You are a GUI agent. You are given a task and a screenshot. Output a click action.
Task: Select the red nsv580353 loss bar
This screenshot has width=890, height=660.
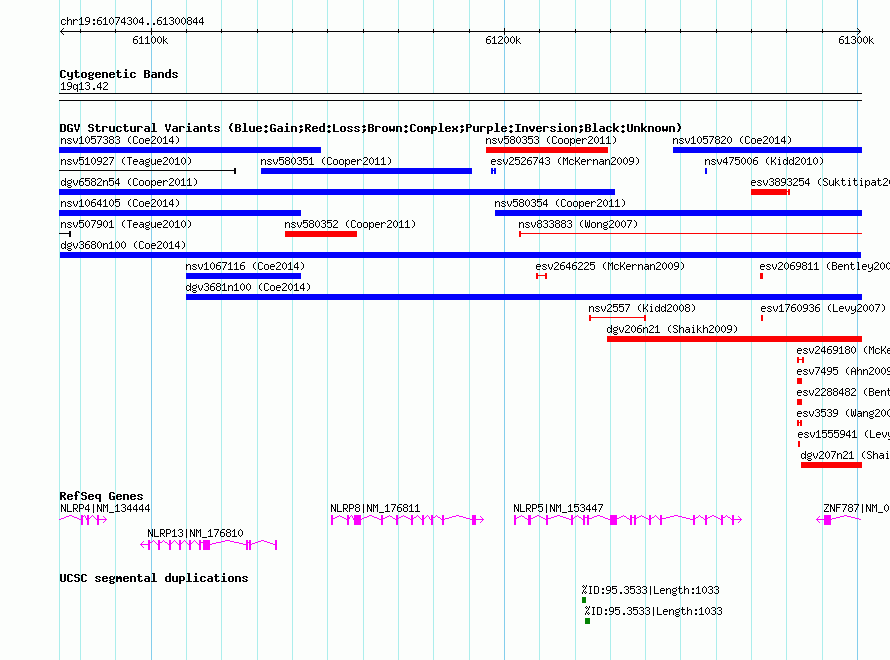[547, 150]
